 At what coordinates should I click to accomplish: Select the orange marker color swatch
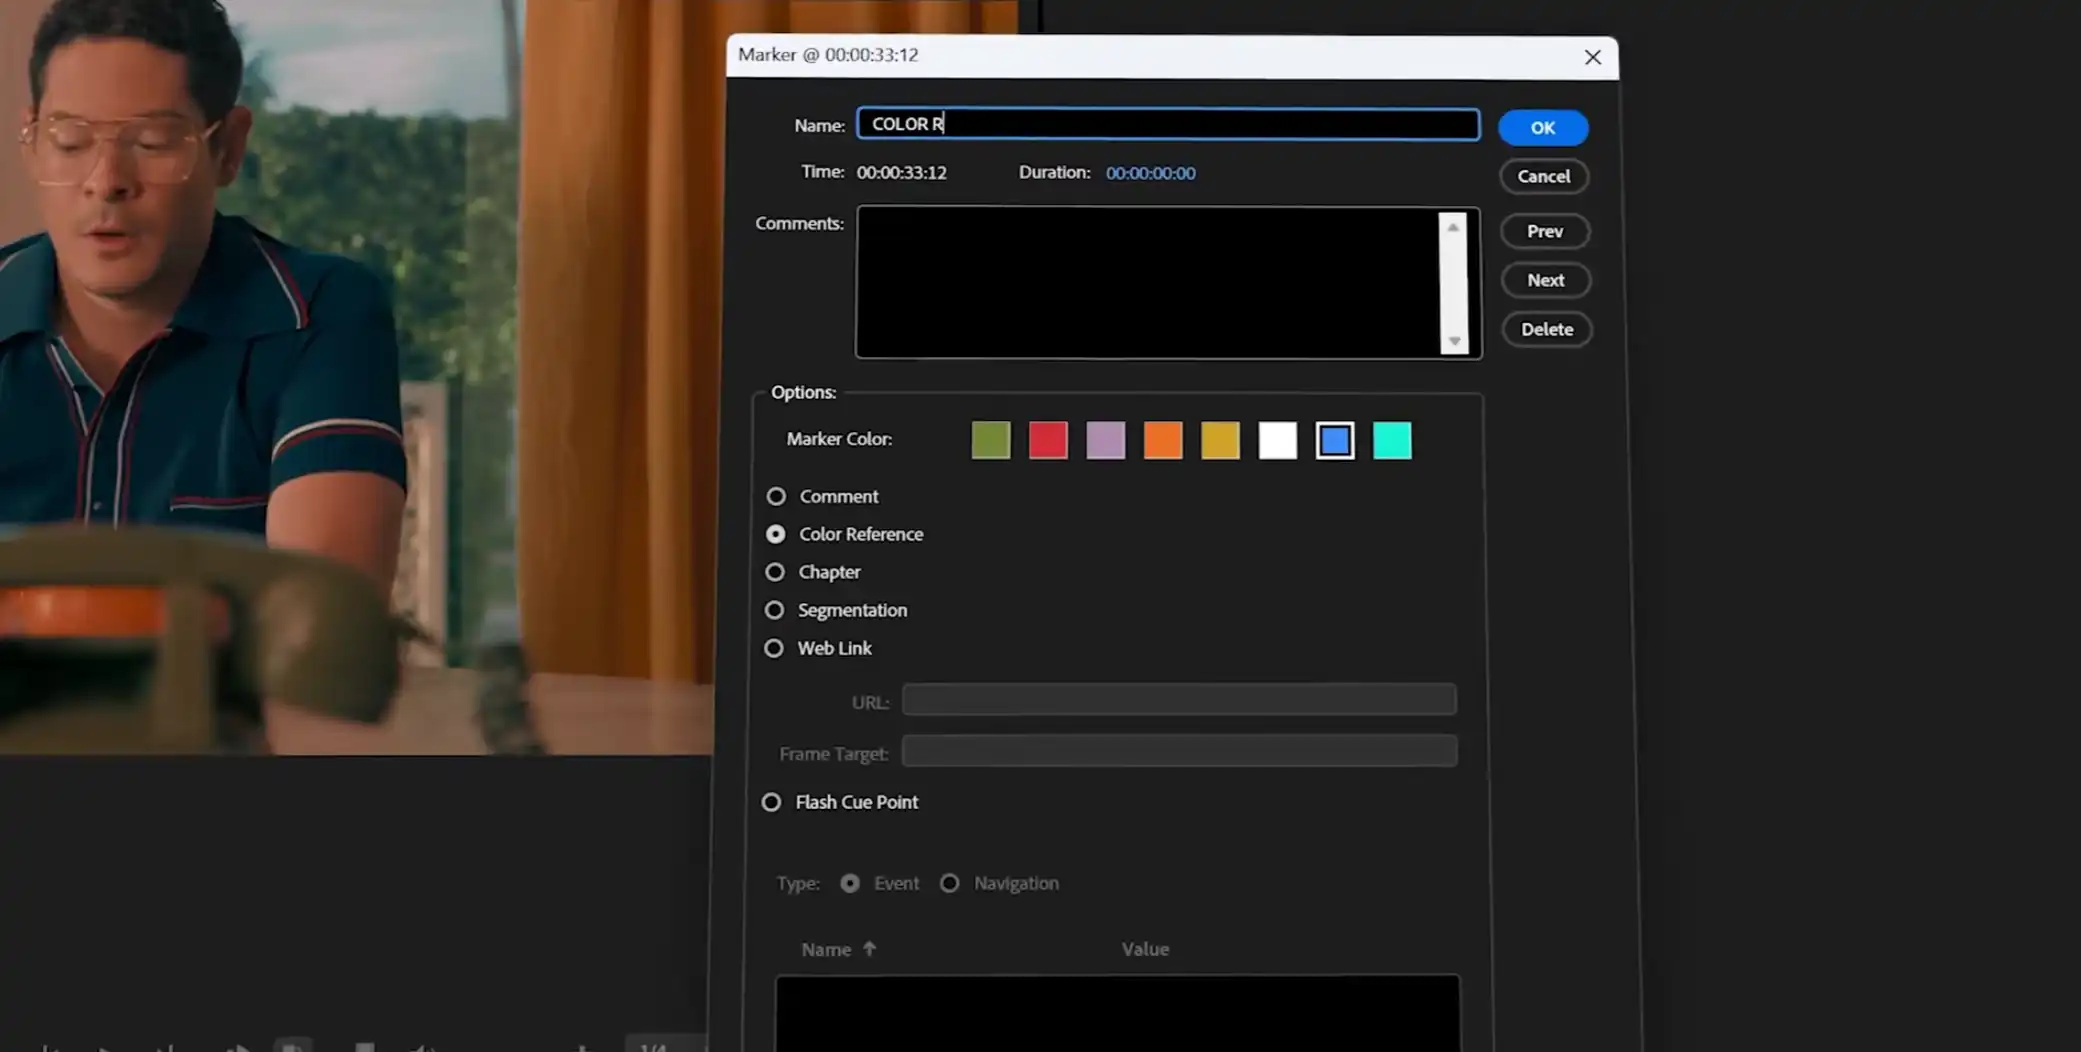coord(1163,440)
